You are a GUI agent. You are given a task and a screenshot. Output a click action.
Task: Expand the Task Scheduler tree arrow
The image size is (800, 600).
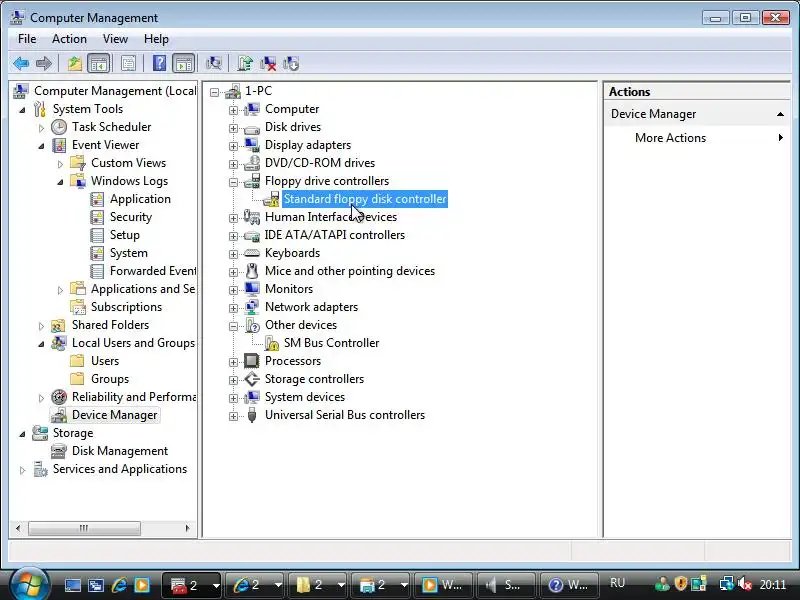click(41, 128)
